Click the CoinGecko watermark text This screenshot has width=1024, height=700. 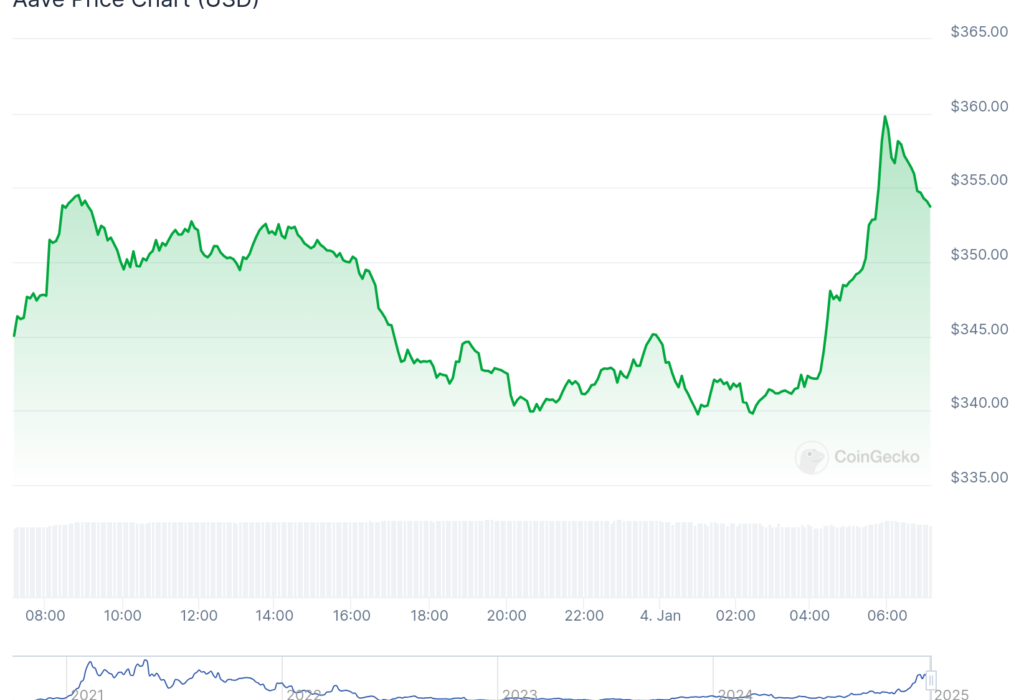tap(876, 458)
